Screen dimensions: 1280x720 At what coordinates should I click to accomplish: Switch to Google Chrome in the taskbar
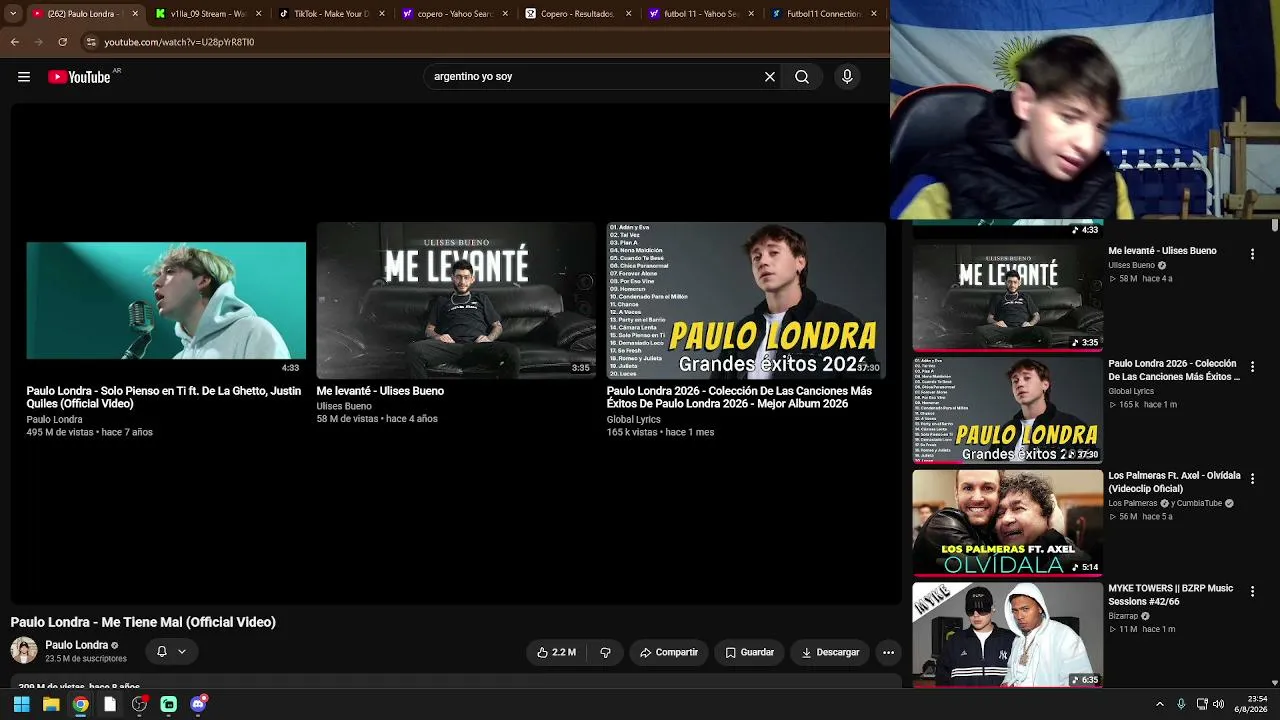[x=80, y=704]
